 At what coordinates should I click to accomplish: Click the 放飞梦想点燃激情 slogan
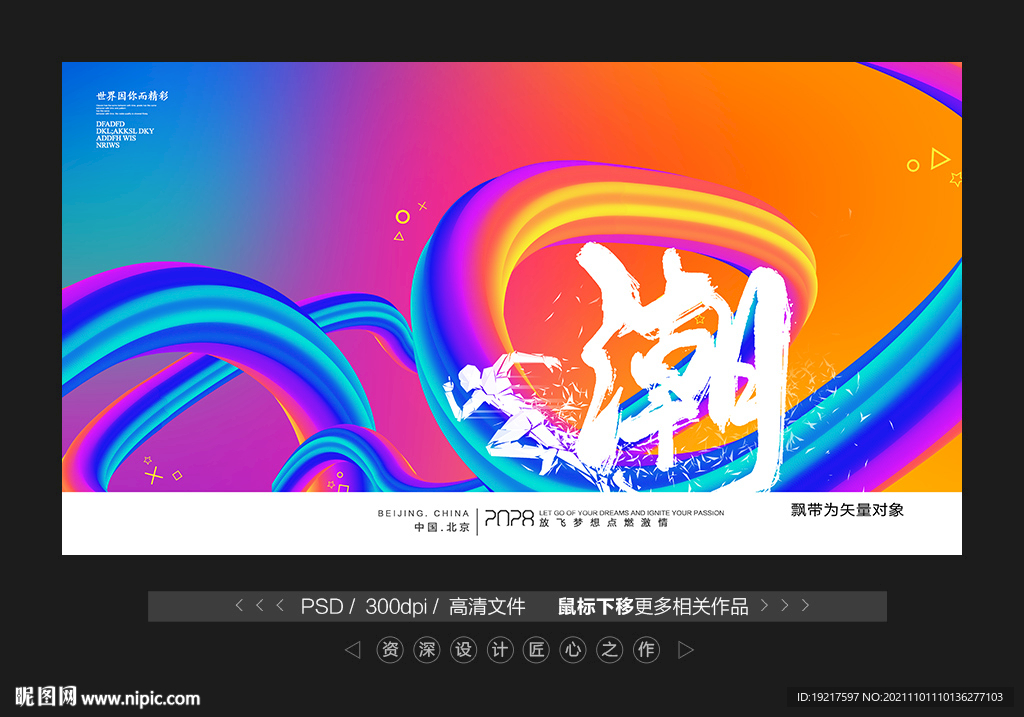603,522
